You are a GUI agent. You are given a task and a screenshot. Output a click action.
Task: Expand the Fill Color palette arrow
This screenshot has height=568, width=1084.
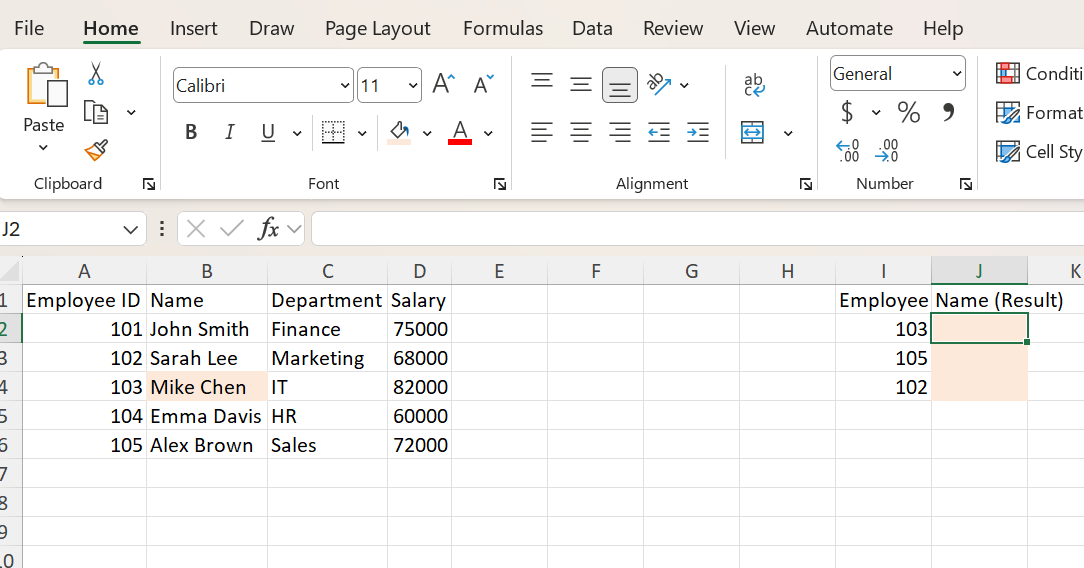(x=427, y=133)
